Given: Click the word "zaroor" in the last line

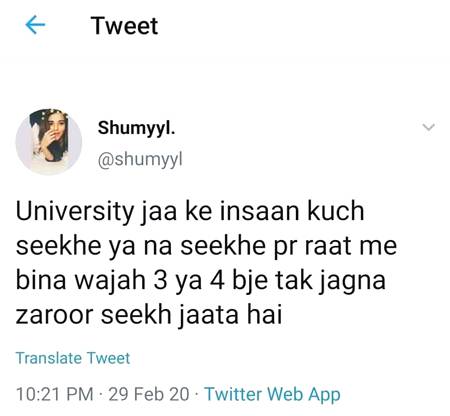Looking at the screenshot, I should point(54,316).
